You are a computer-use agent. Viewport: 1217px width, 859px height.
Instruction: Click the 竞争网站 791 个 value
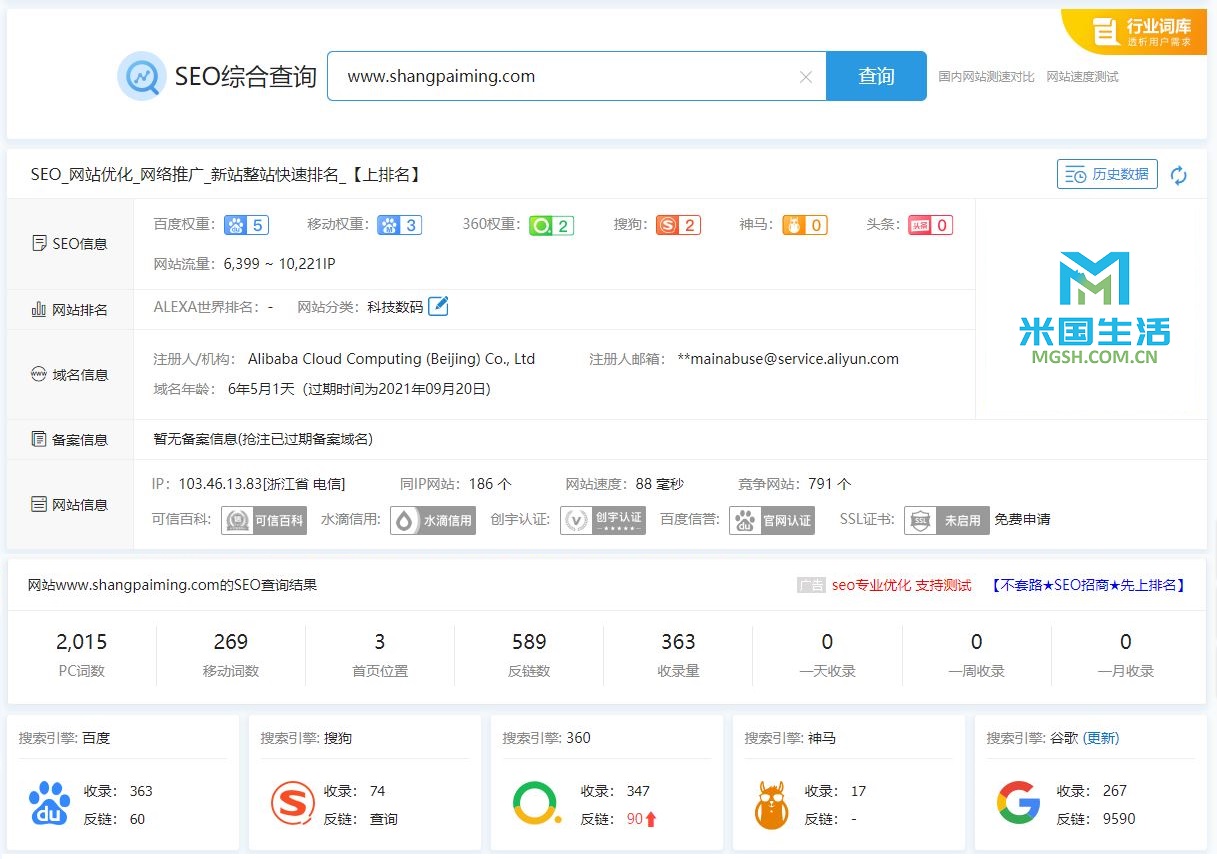pyautogui.click(x=829, y=484)
